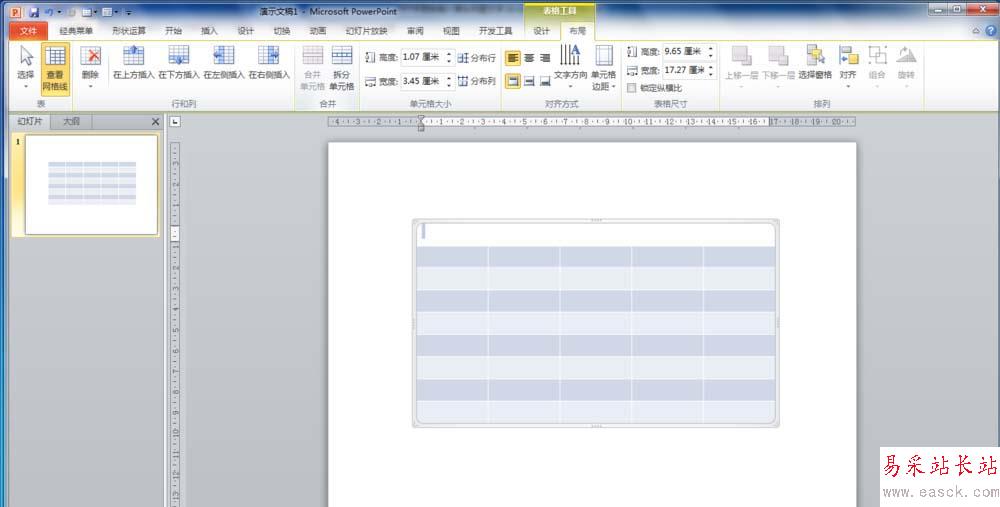
Task: Align cell text to bottom
Action: [545, 81]
